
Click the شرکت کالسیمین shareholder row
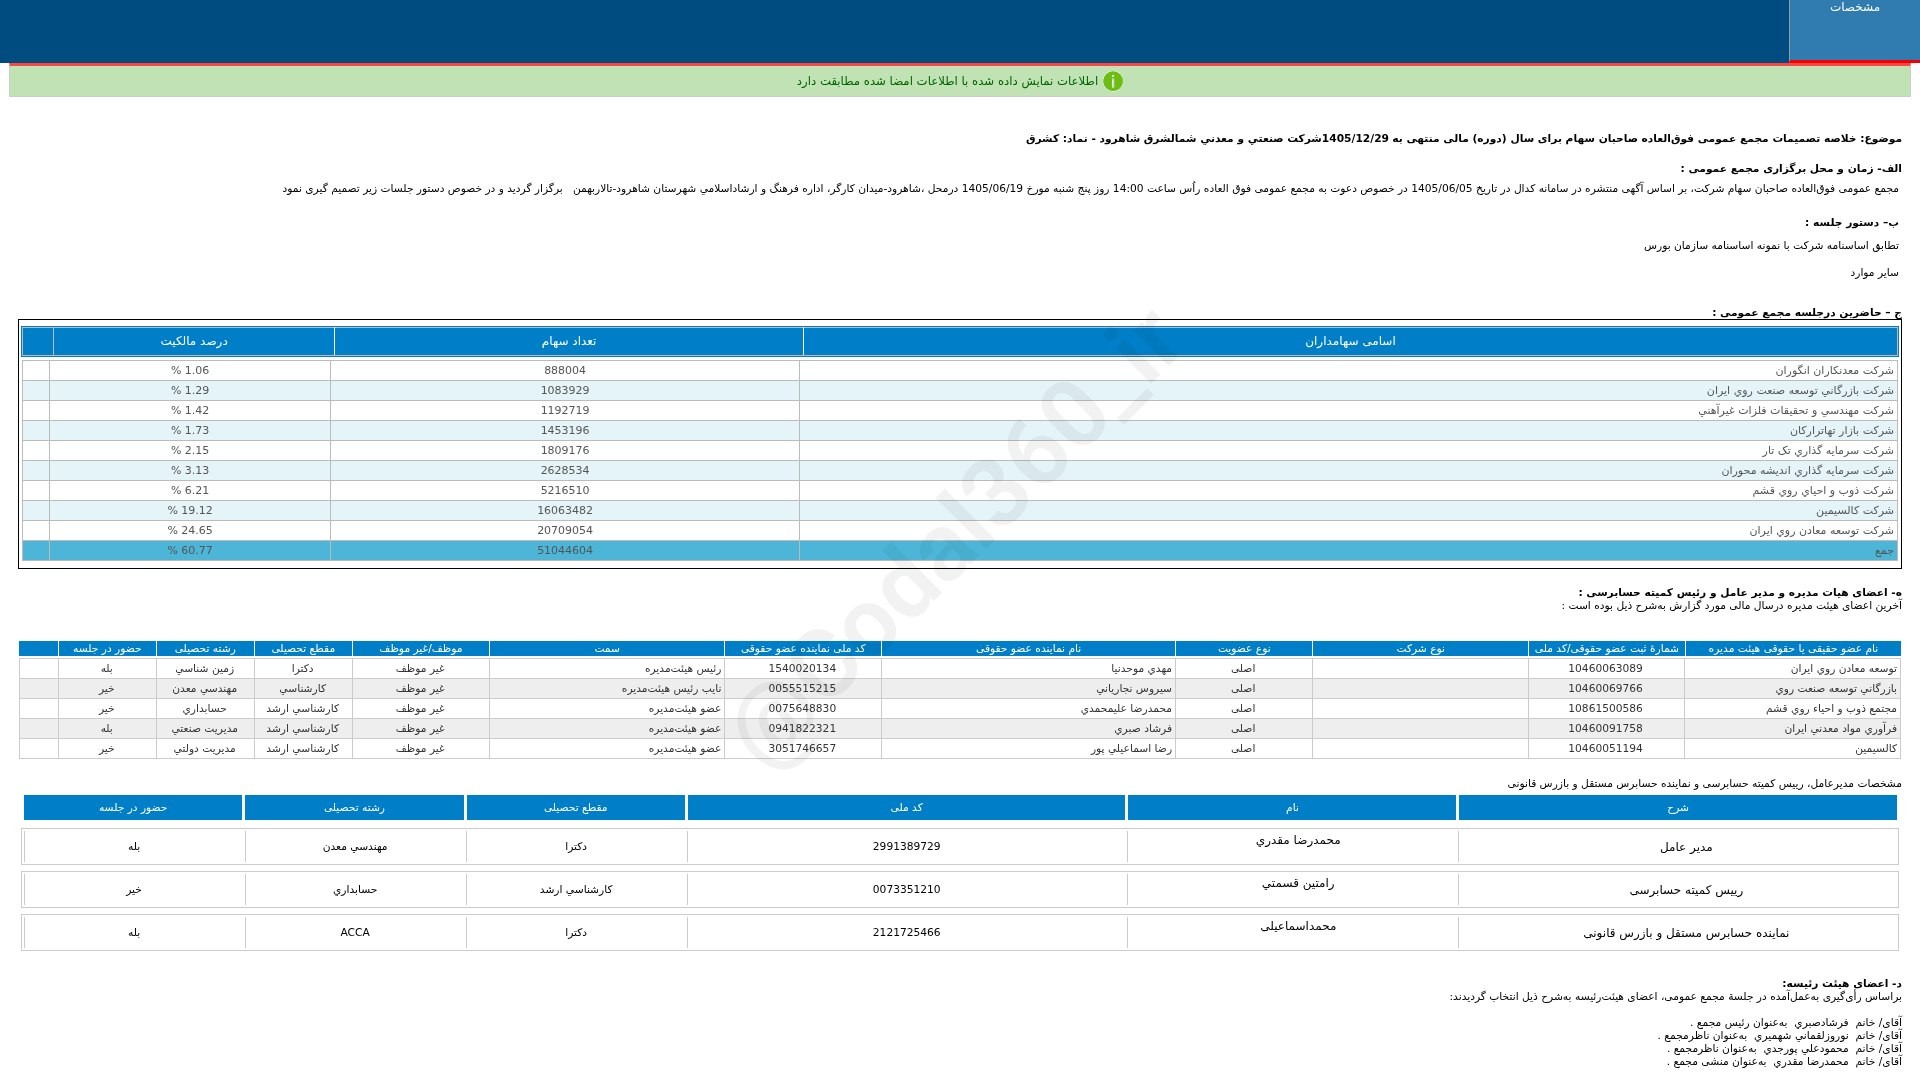coord(960,510)
